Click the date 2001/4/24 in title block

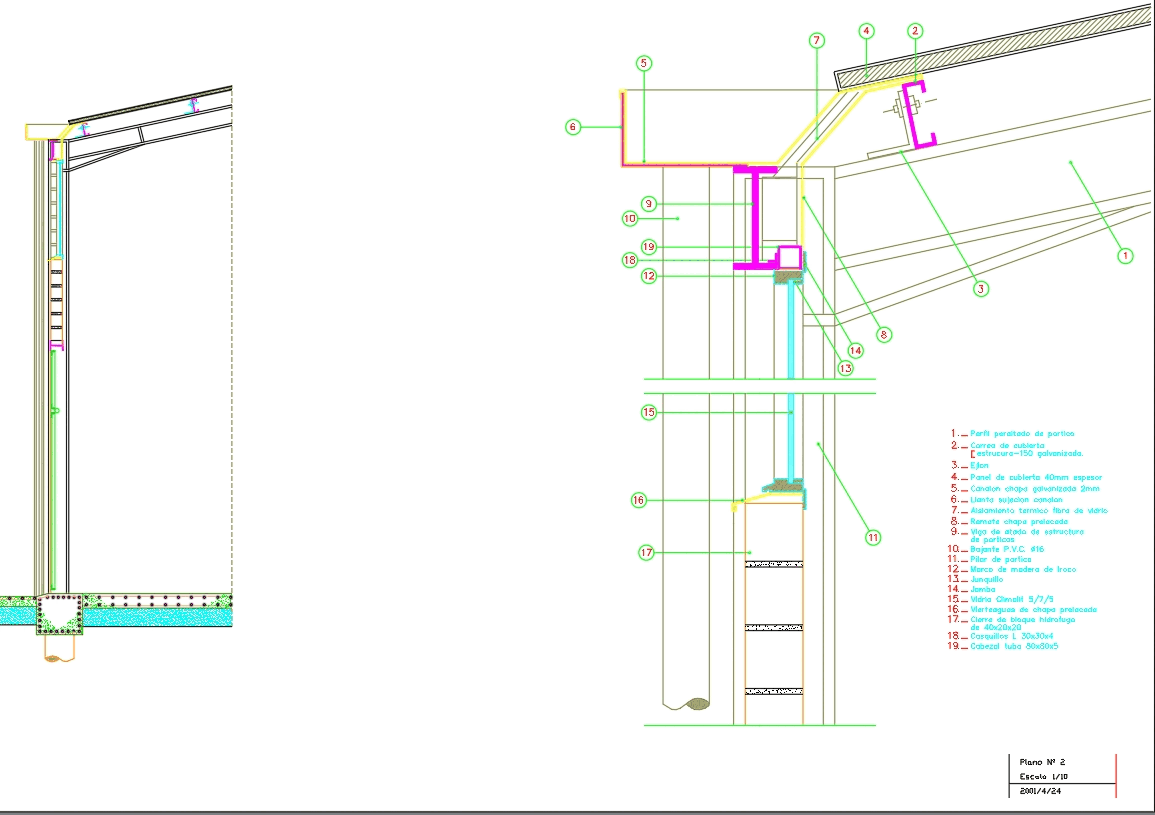(1039, 790)
